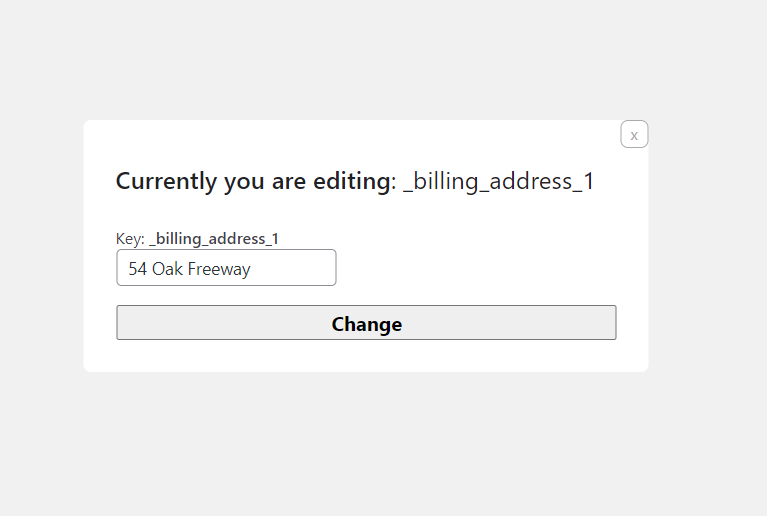Screen dimensions: 767x516
Task: Click the white area below the Change button
Action: (x=366, y=356)
